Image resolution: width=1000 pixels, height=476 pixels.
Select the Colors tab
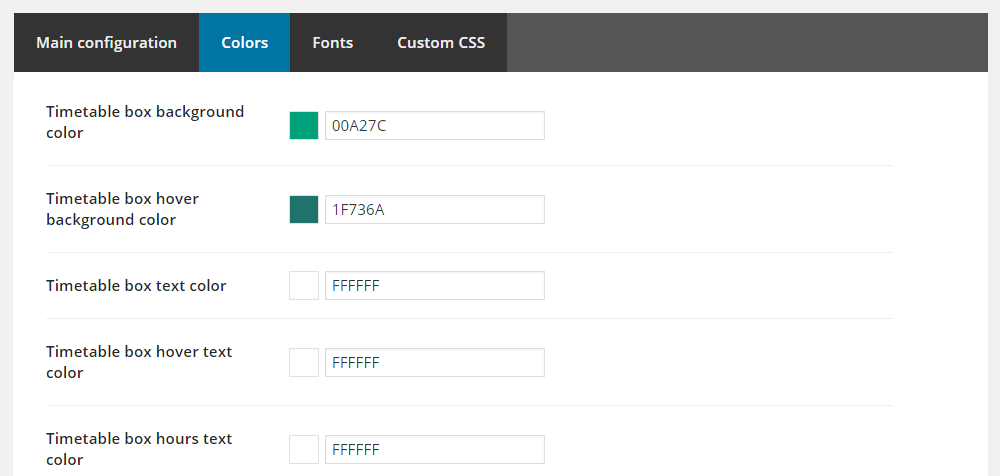244,43
